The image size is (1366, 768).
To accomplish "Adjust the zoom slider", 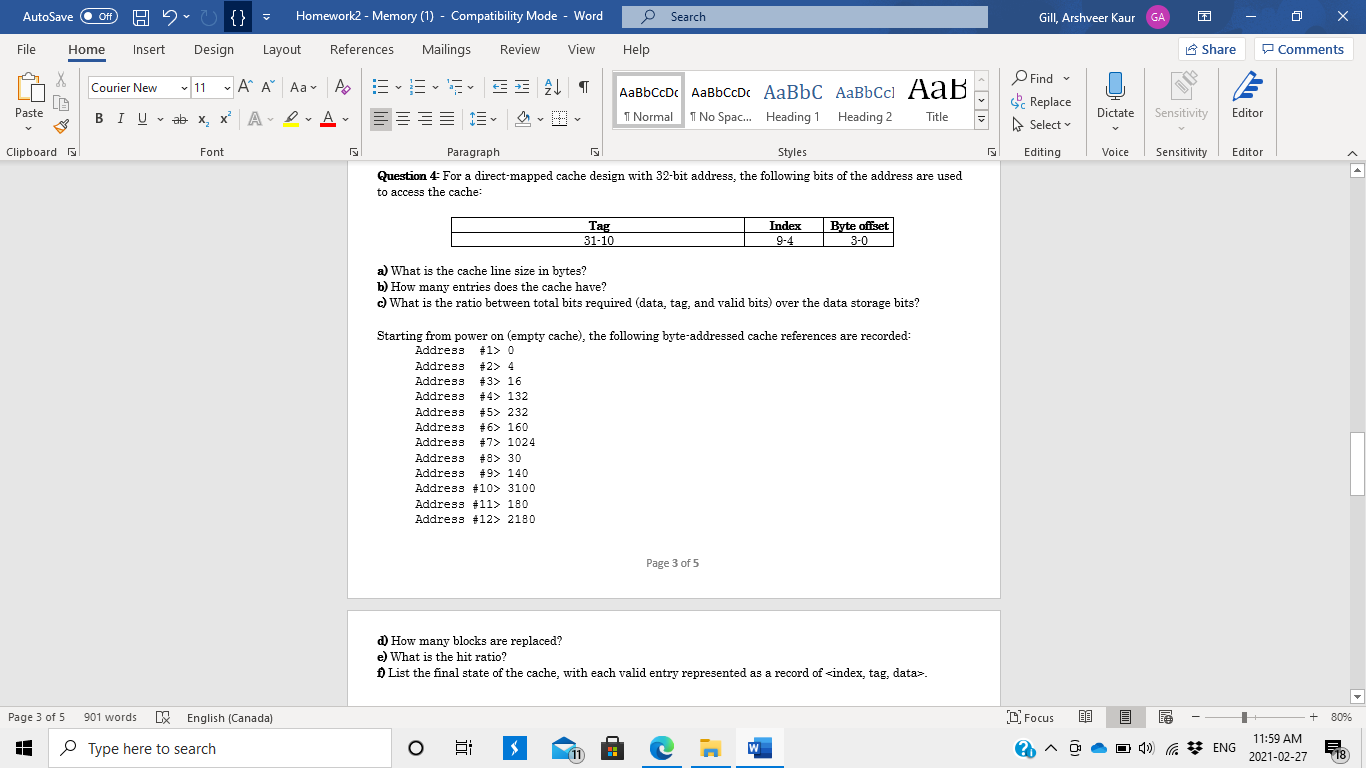I will [x=1245, y=717].
